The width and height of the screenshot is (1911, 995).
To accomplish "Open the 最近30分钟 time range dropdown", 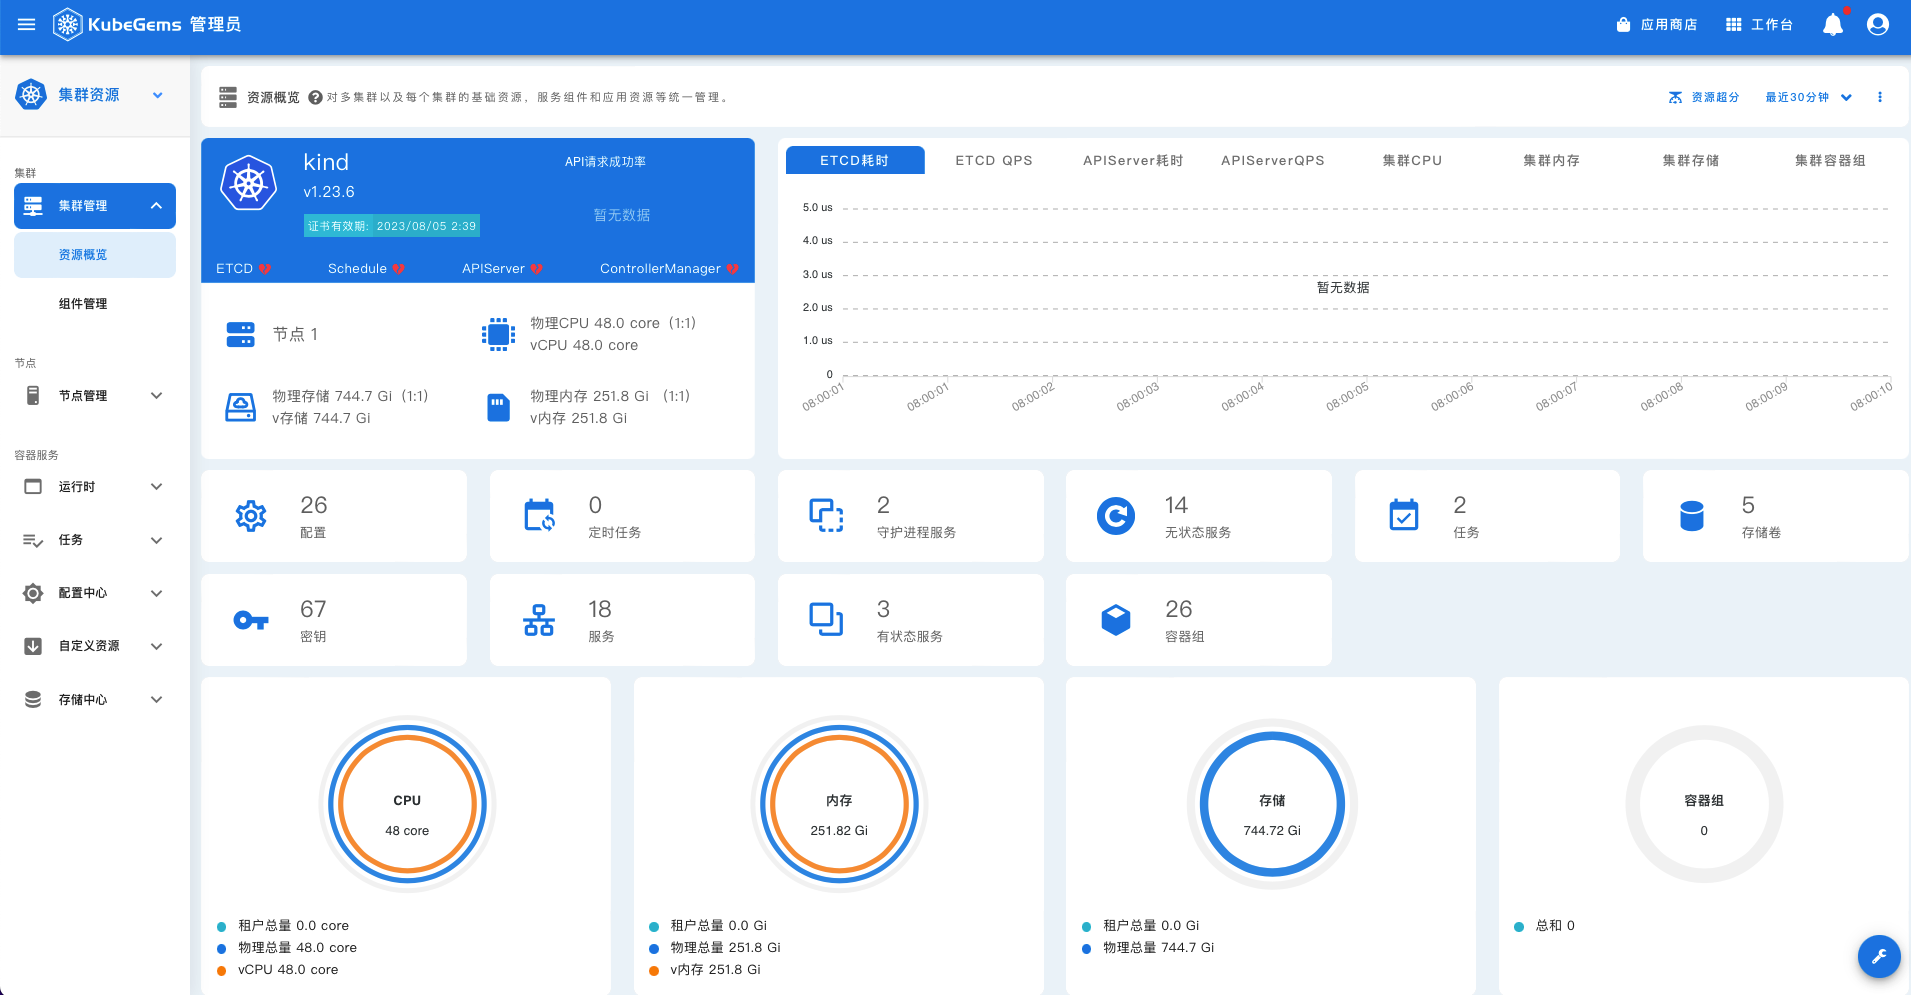I will (x=1809, y=97).
